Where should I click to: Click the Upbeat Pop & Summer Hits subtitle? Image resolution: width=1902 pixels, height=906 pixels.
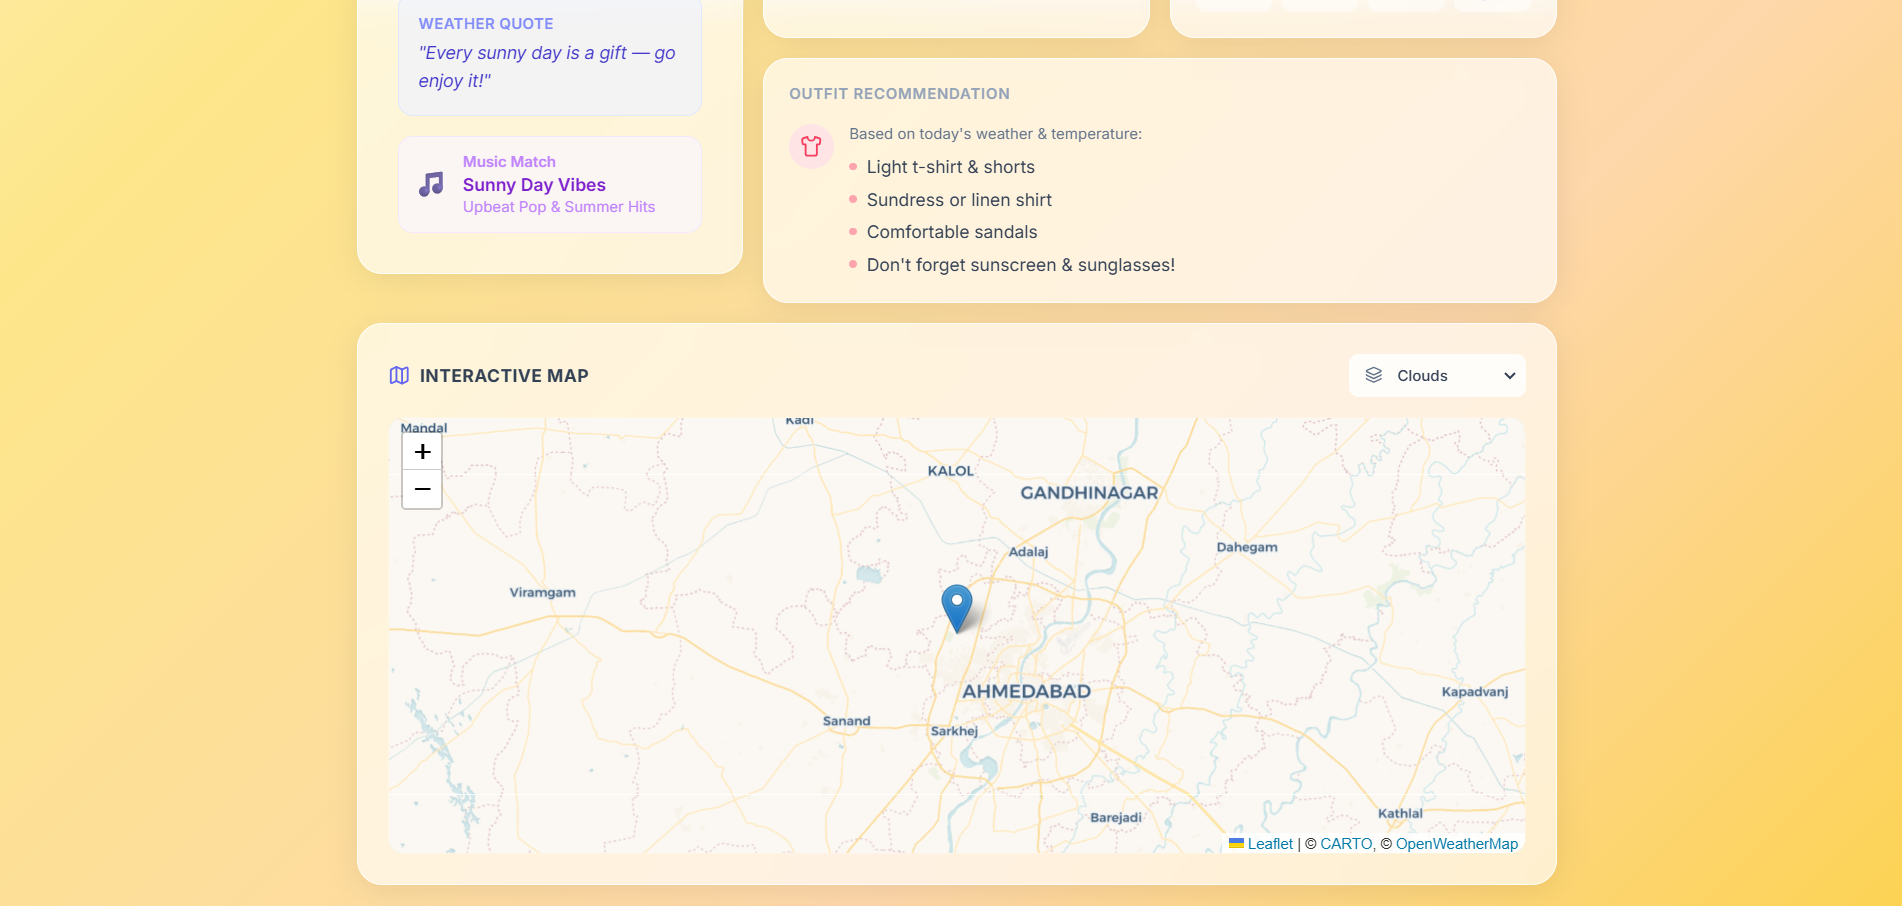[x=559, y=207]
